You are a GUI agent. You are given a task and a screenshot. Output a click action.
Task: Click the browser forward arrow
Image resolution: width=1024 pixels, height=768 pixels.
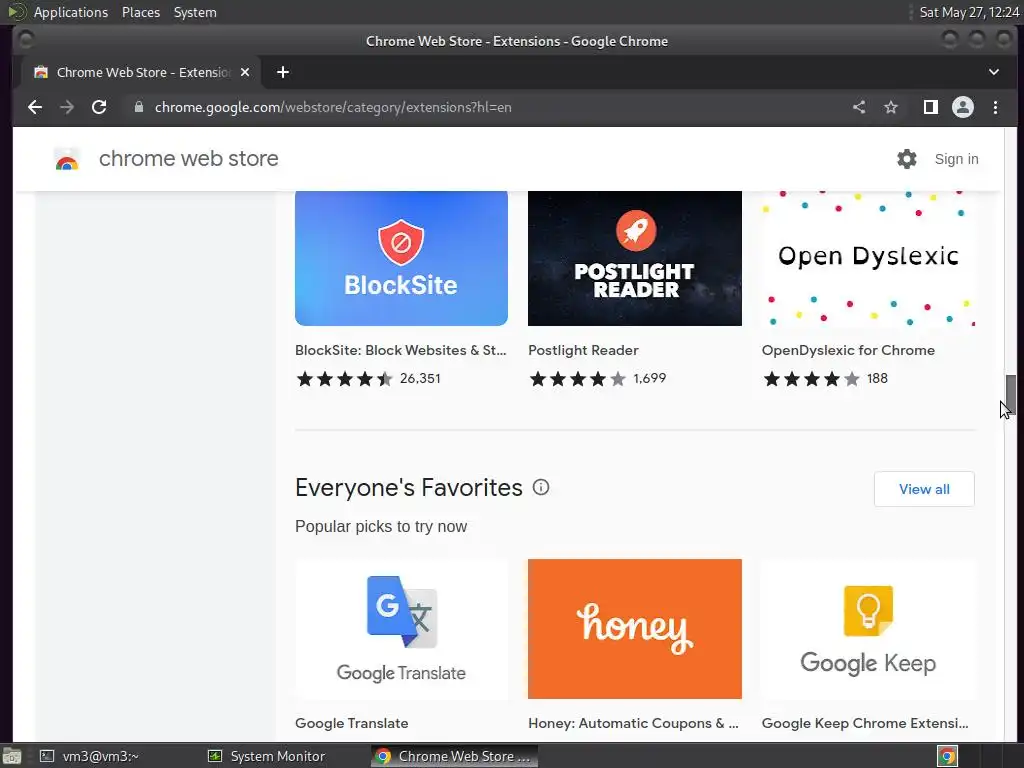(67, 107)
